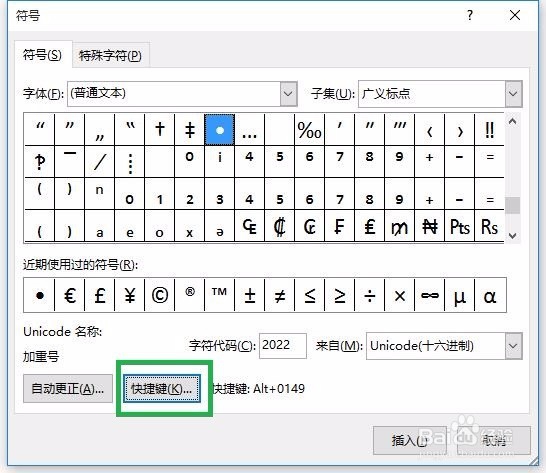Pick the multiplication × recent symbol
This screenshot has width=546, height=473.
399,295
